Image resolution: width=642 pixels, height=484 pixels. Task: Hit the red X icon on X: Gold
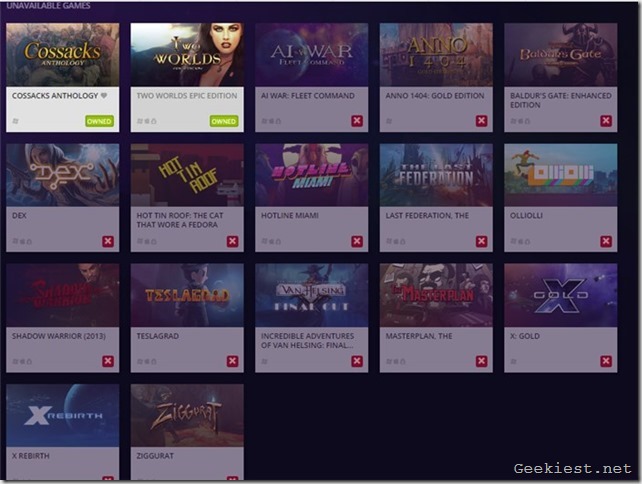click(606, 361)
